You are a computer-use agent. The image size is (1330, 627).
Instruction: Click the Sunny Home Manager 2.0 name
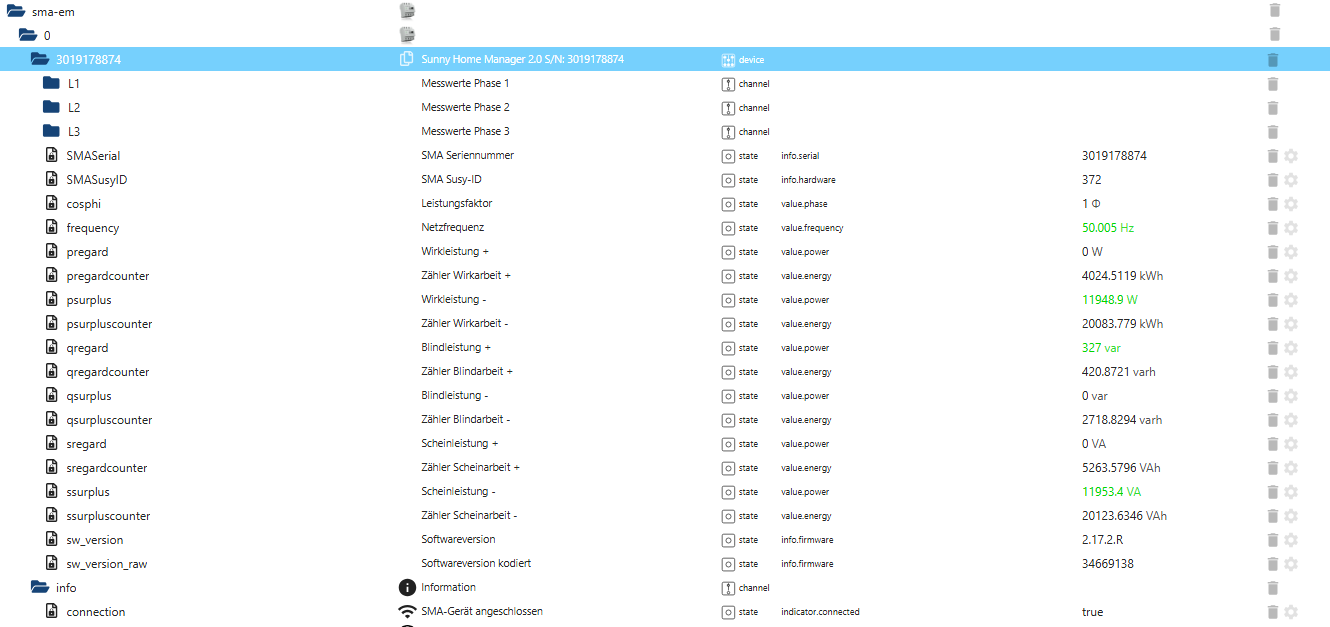(522, 59)
